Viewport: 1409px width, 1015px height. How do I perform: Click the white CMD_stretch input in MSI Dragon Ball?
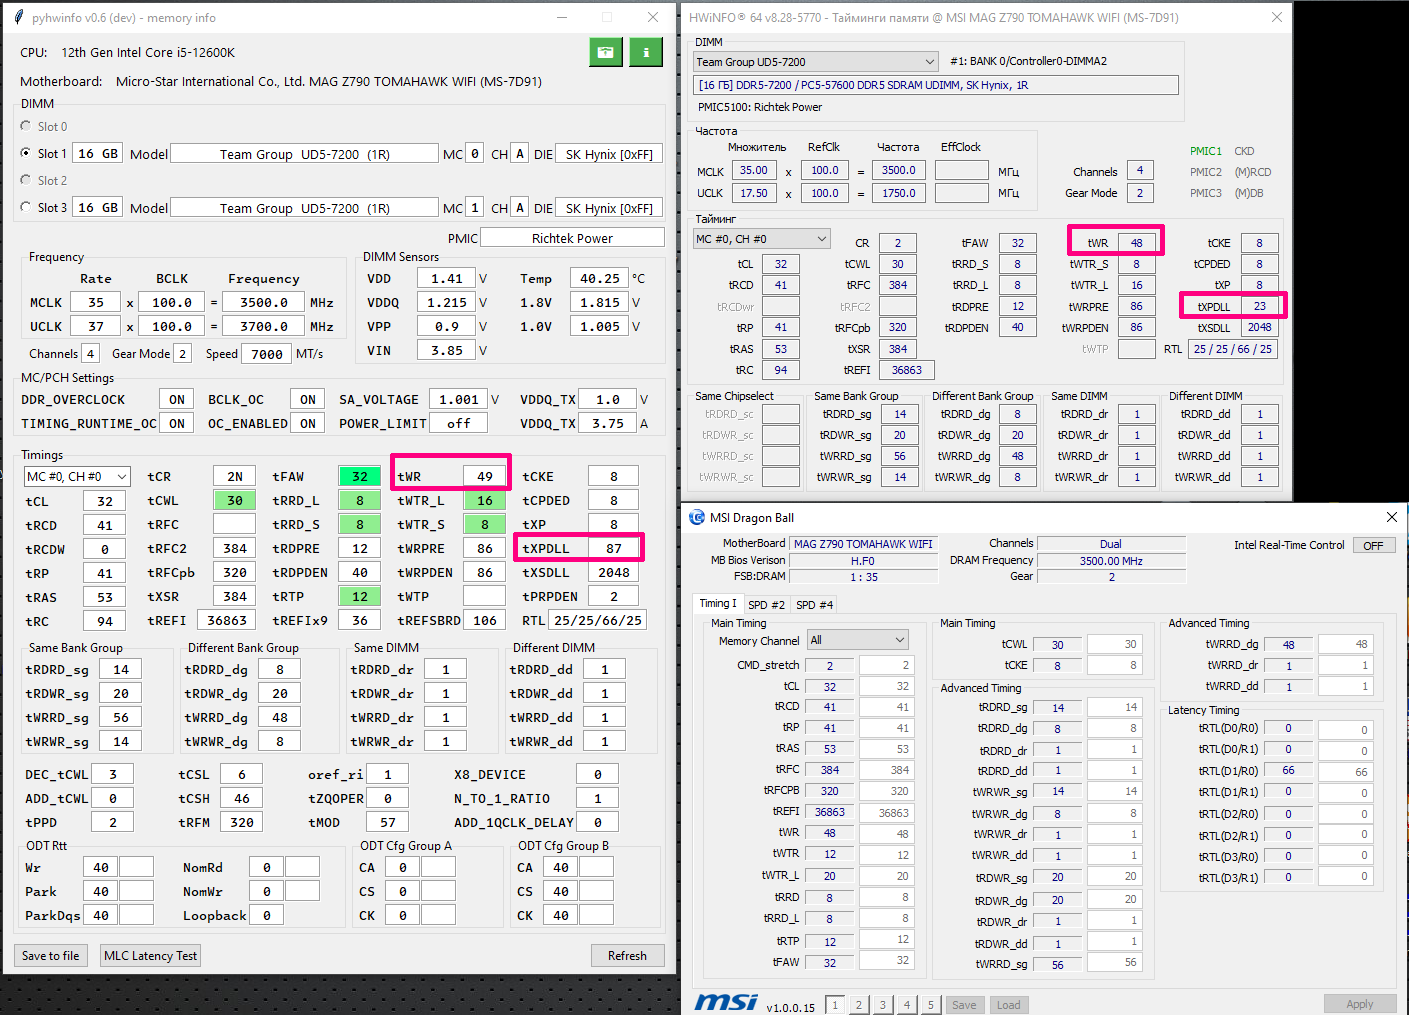coord(886,665)
